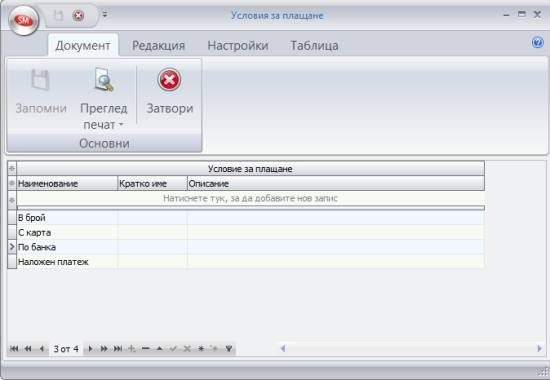
Task: Click the new record row to add an entry
Action: [x=250, y=198]
